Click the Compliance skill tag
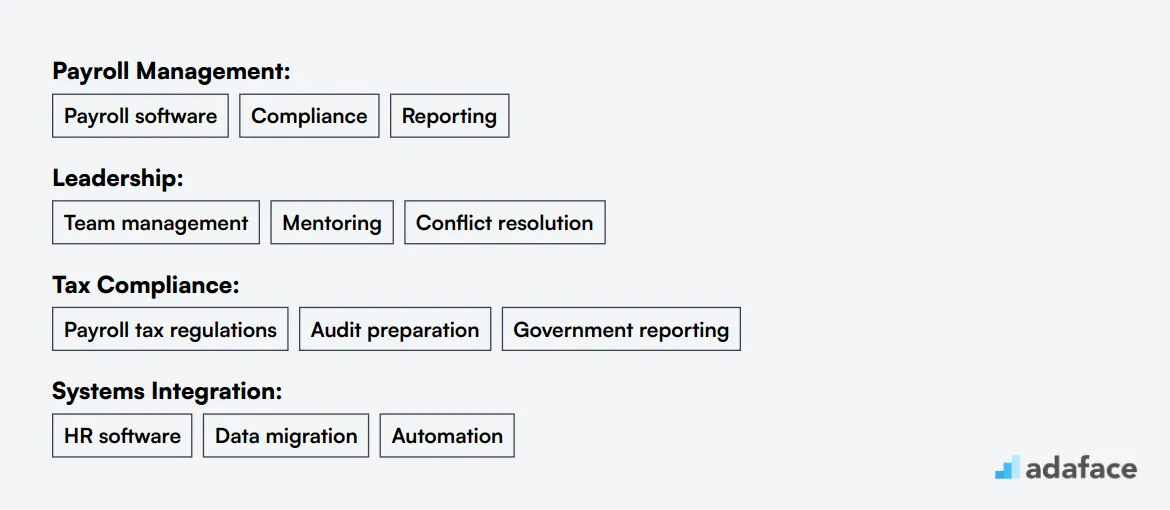Viewport: 1170px width, 510px height. (x=309, y=116)
